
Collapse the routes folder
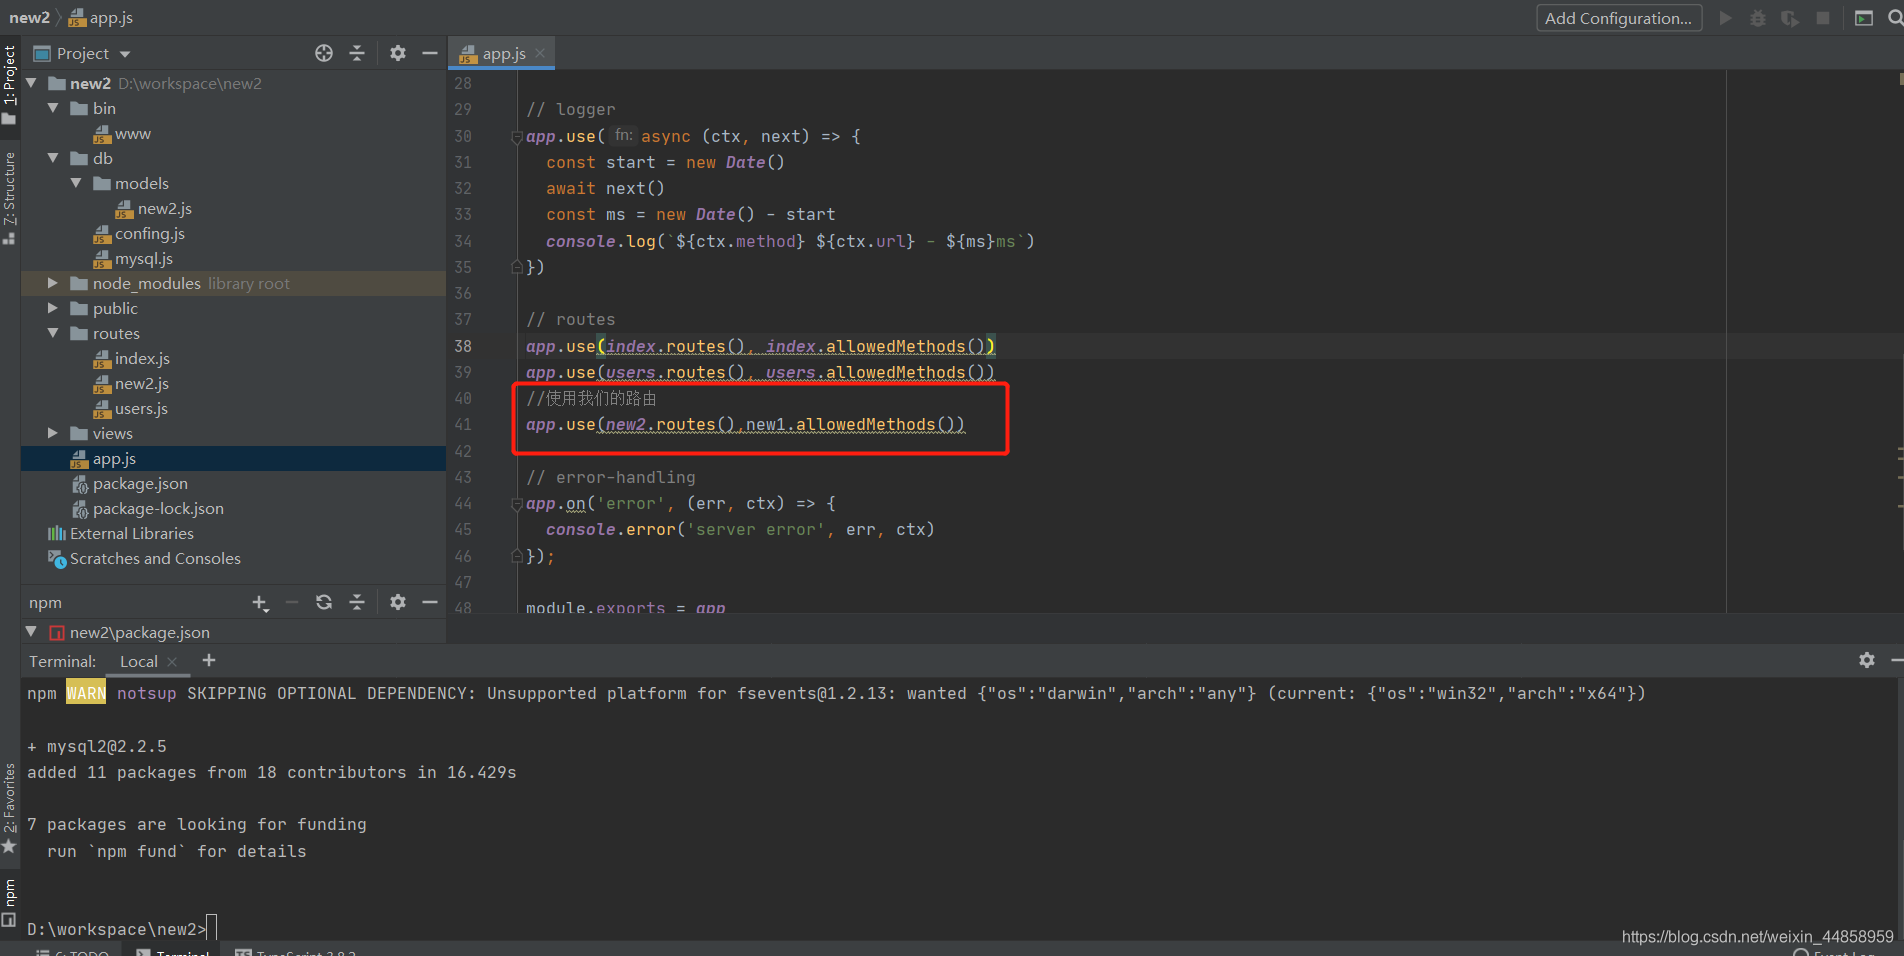click(53, 334)
